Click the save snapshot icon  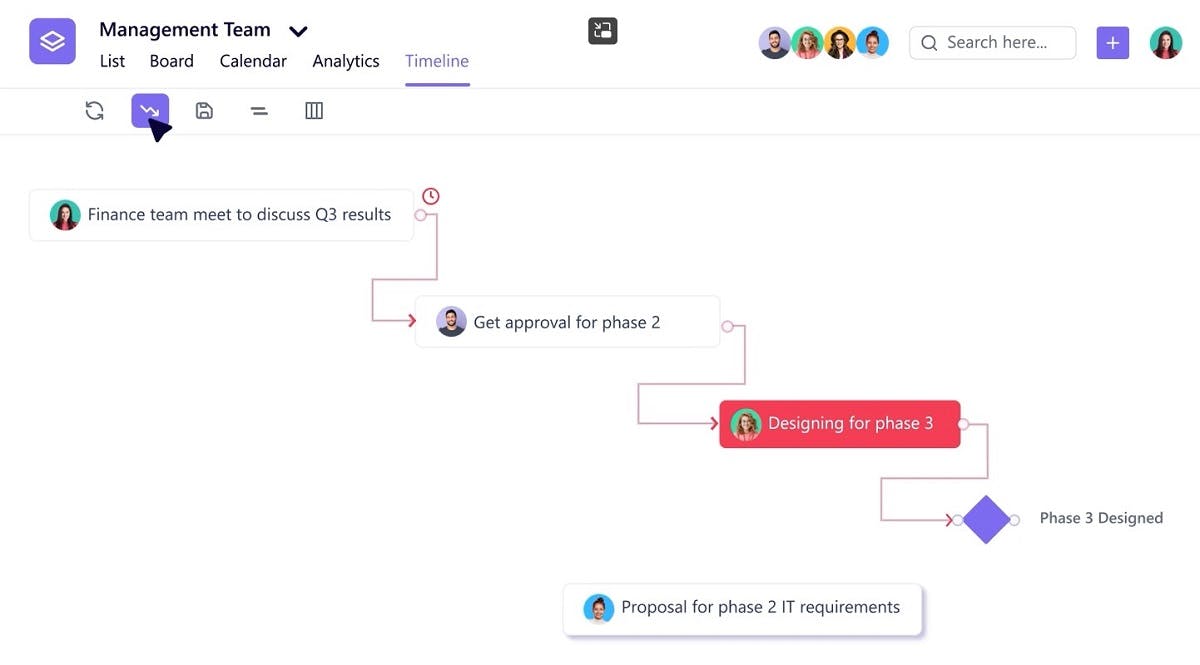tap(204, 110)
